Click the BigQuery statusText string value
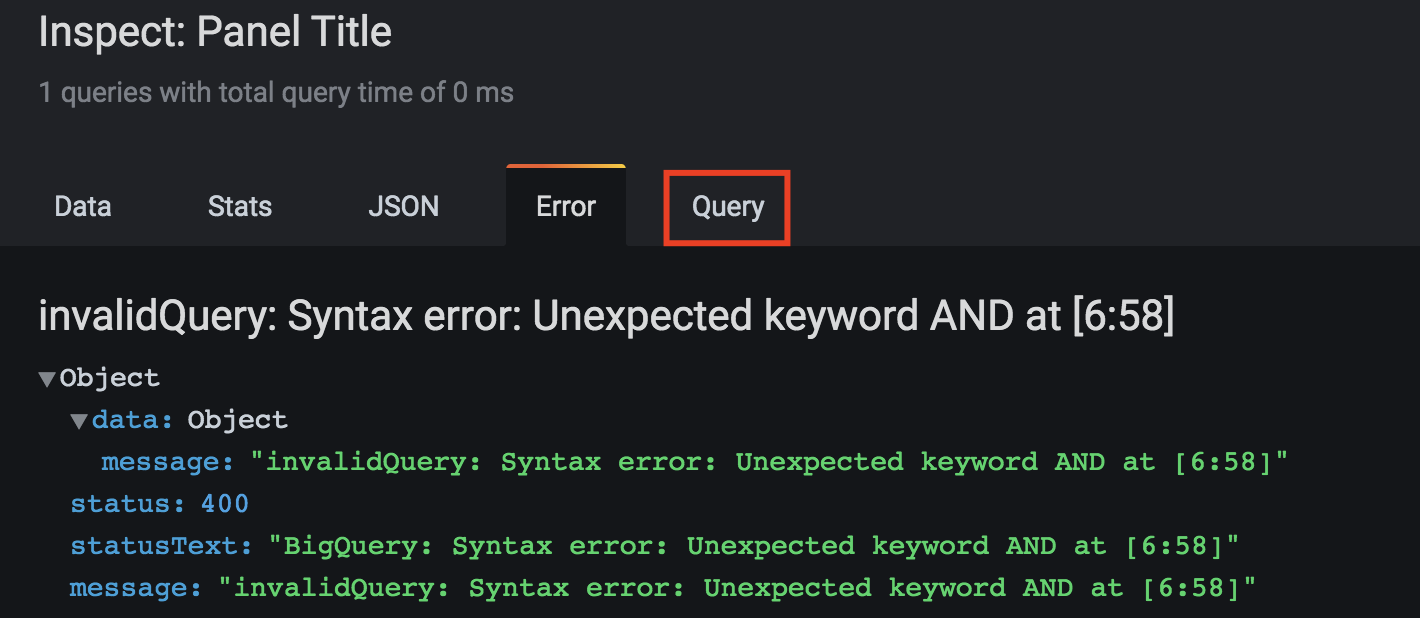This screenshot has width=1420, height=618. [x=753, y=546]
